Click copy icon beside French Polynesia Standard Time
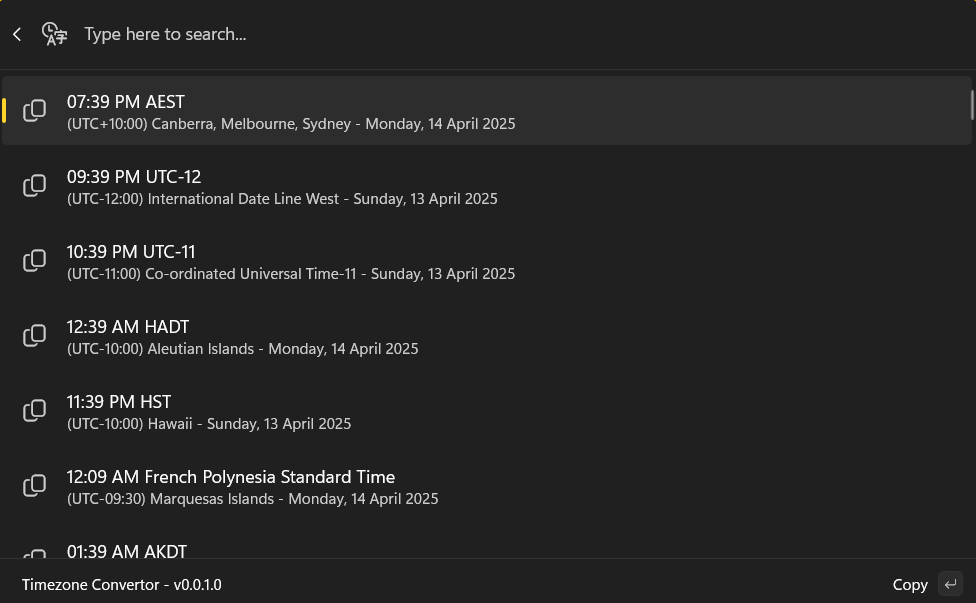 tap(35, 485)
